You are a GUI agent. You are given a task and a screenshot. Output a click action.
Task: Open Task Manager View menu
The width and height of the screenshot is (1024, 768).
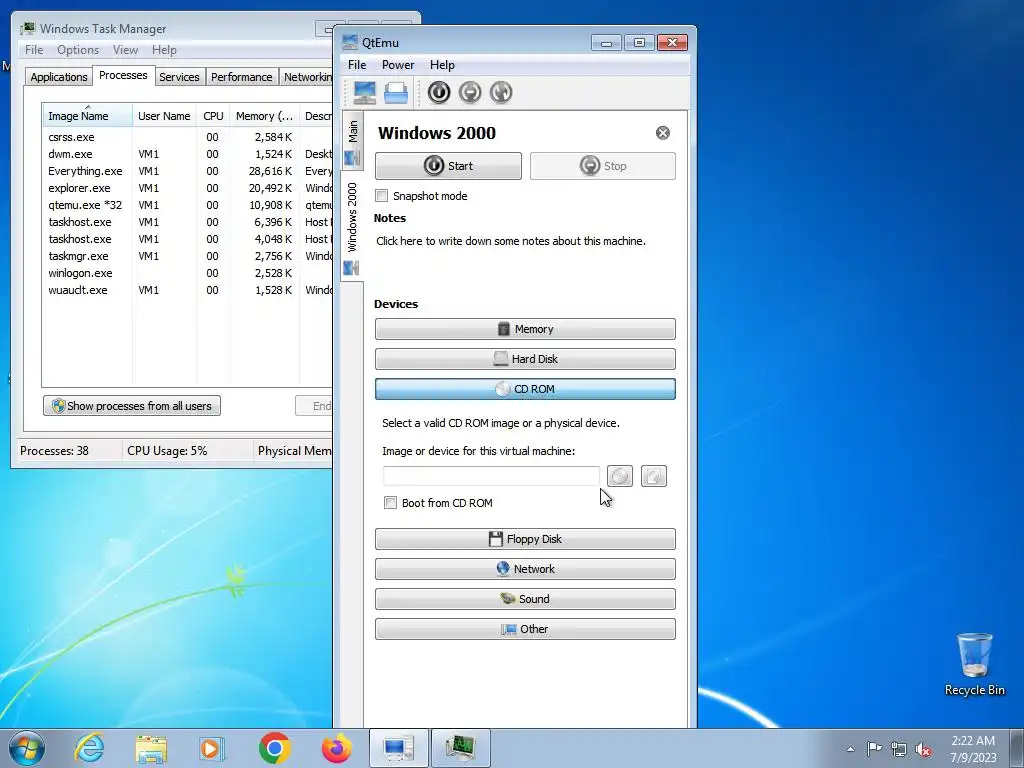tap(125, 50)
